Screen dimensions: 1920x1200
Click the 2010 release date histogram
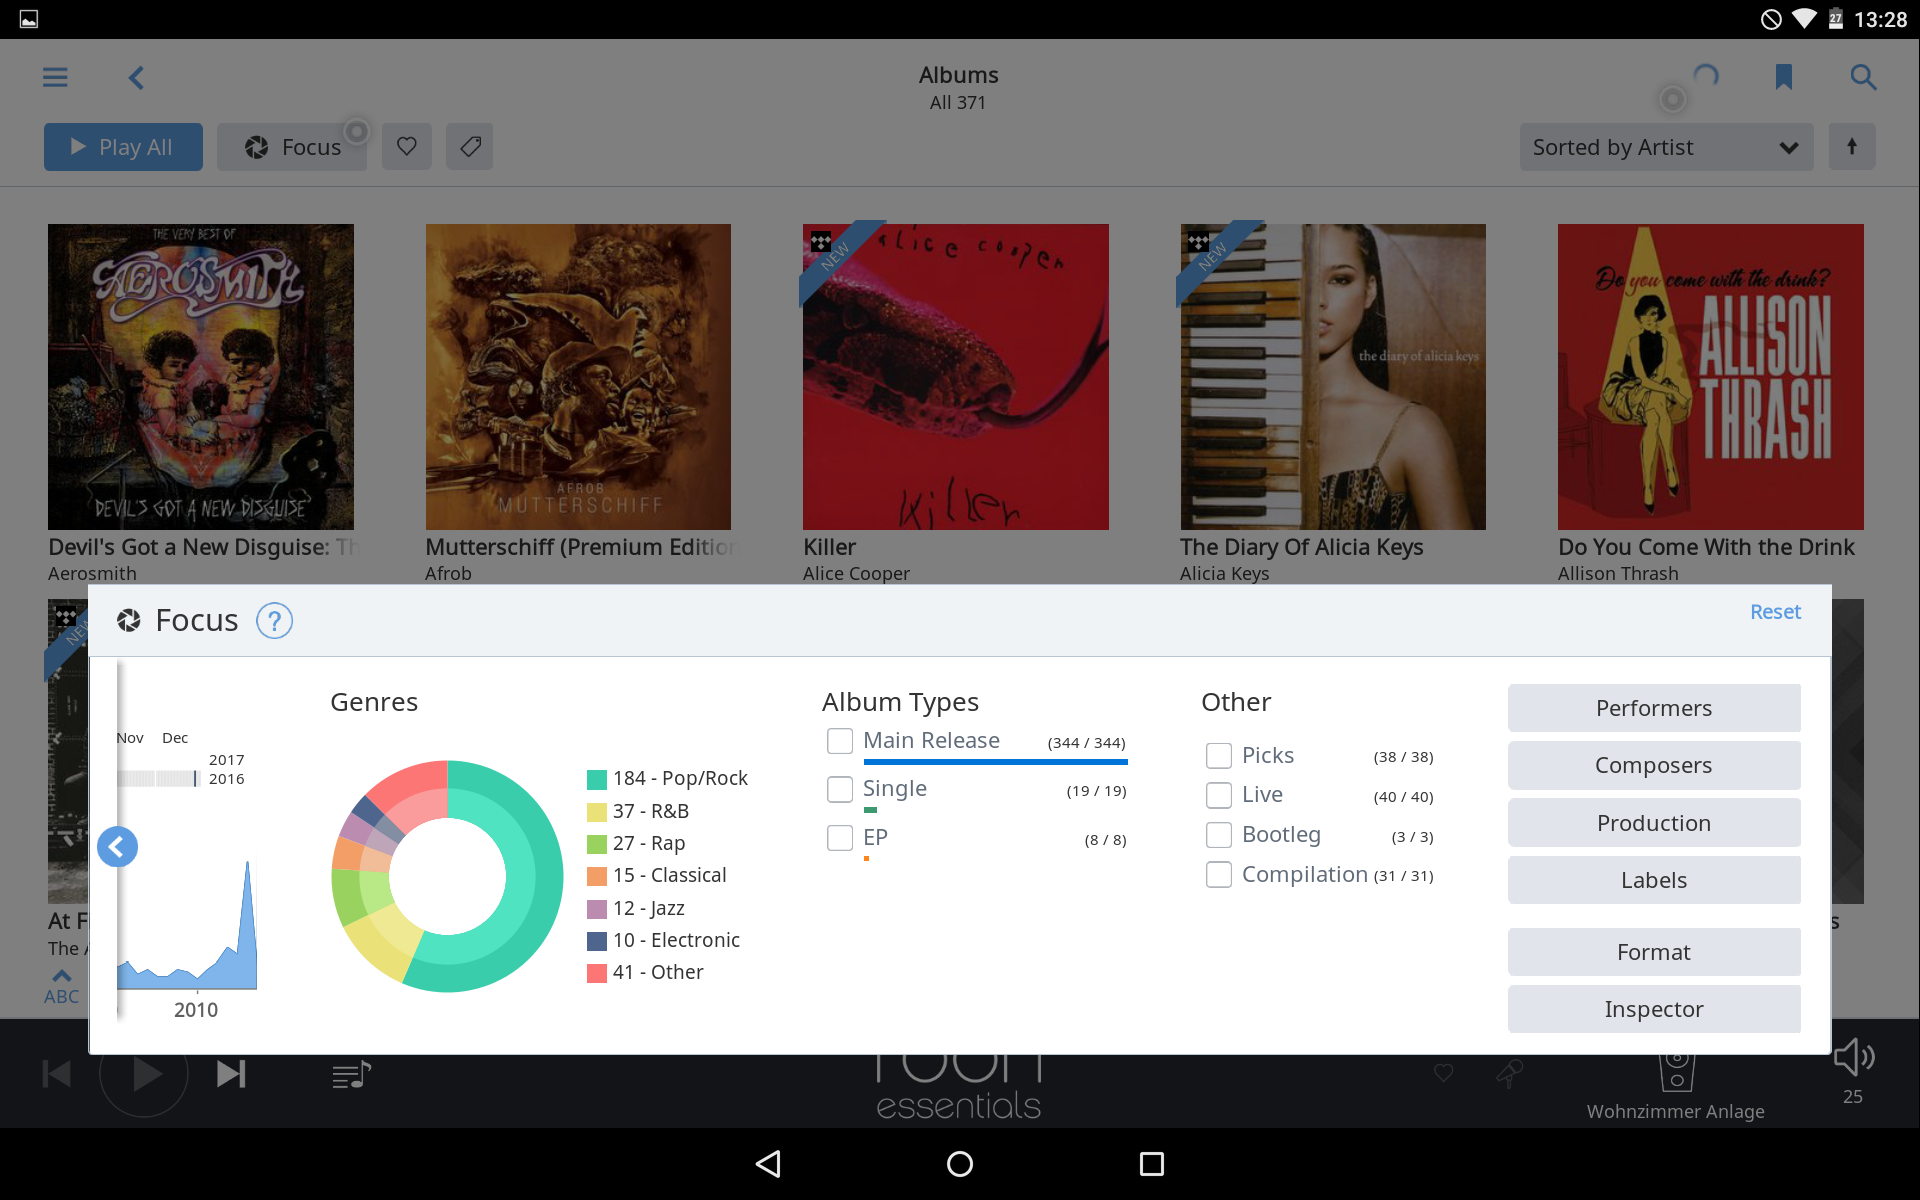point(187,925)
